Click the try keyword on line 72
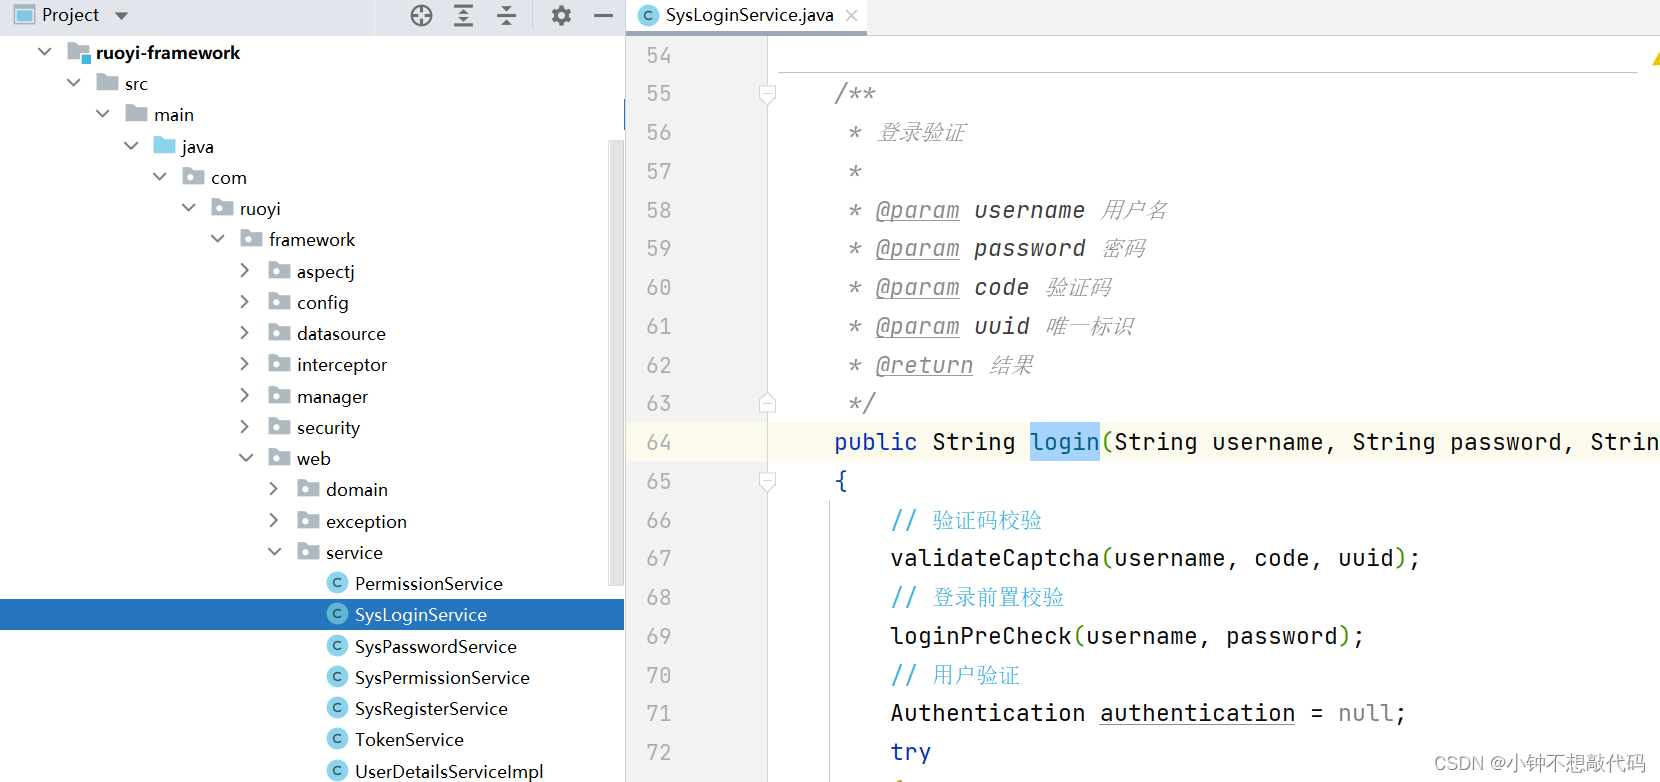Screen dimensions: 1660x782 (911, 752)
